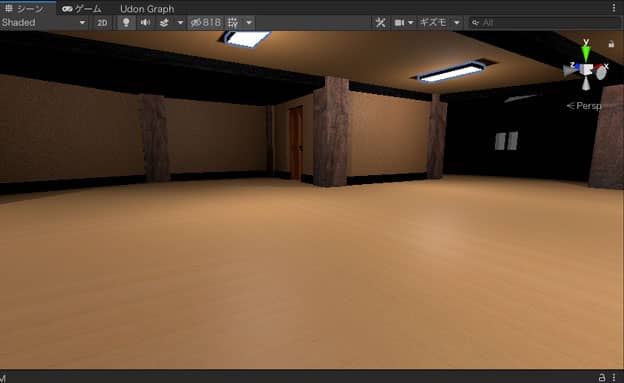The width and height of the screenshot is (624, 383).
Task: Click the scene camera settings icon
Action: point(399,23)
